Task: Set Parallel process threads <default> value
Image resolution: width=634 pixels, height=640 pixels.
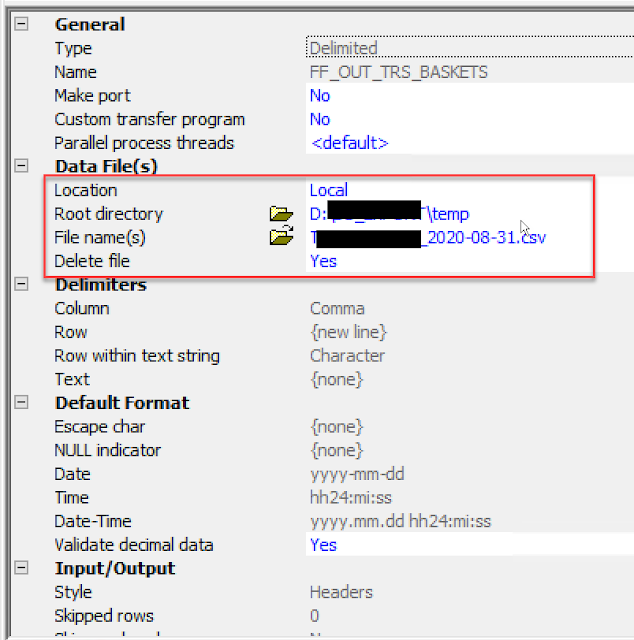Action: pos(349,143)
